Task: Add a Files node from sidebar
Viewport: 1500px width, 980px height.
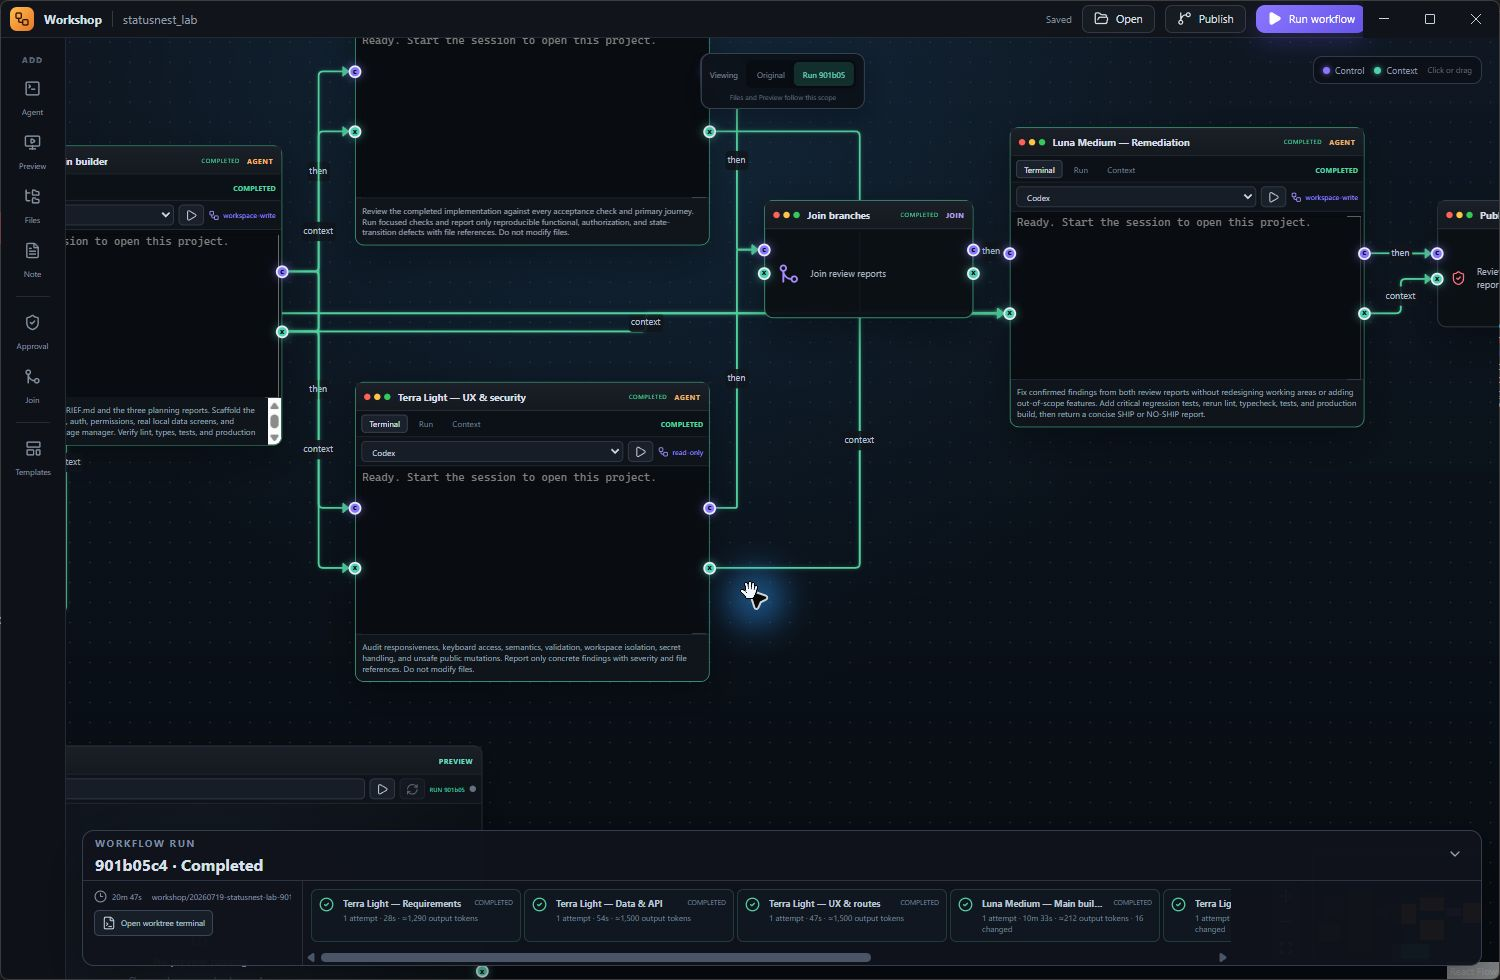Action: (x=32, y=206)
